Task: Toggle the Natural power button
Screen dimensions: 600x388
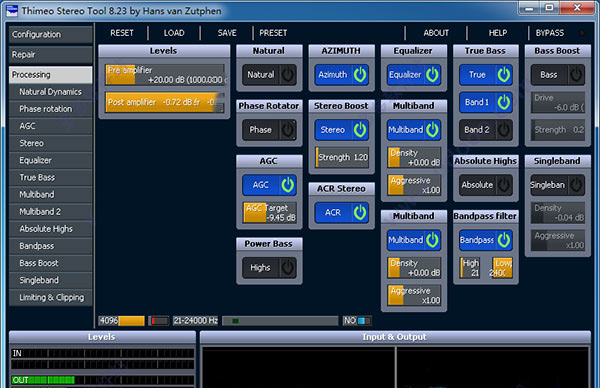Action: [269, 75]
